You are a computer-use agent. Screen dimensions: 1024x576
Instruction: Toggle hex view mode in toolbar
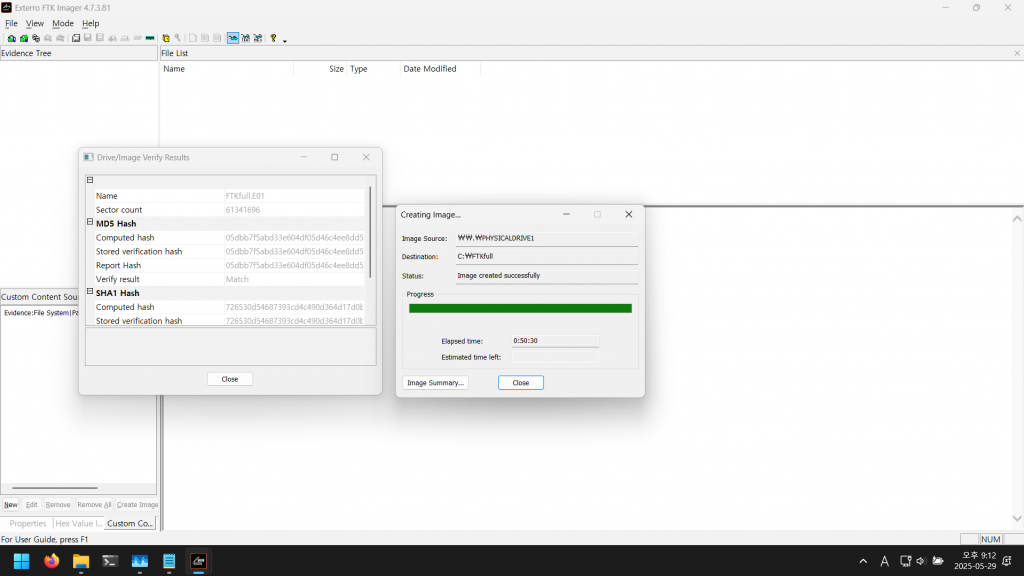point(258,39)
